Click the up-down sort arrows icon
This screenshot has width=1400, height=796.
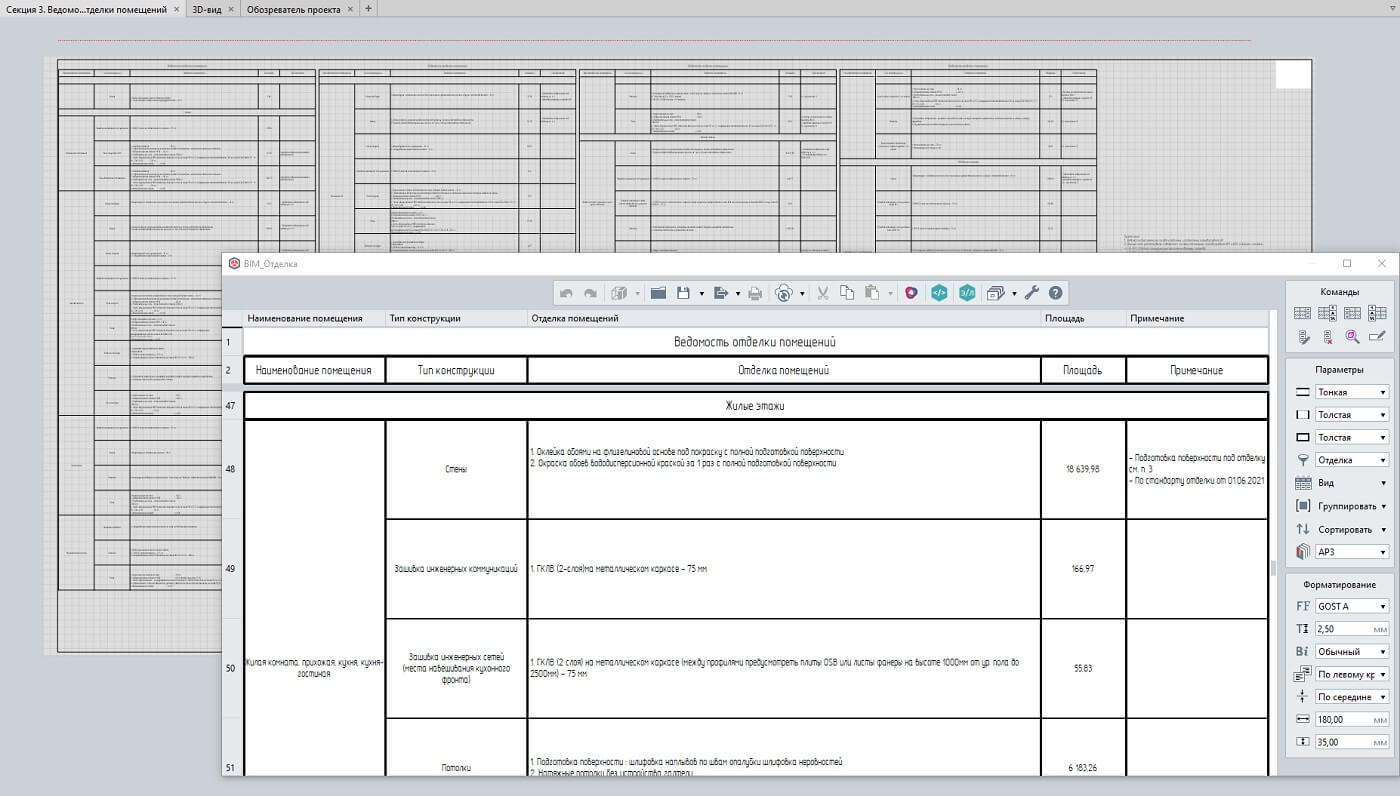coord(1302,528)
